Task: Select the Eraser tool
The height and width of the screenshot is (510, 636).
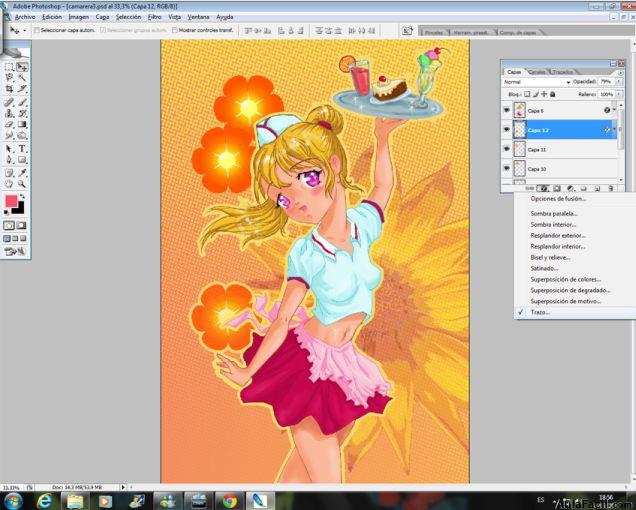Action: [9, 124]
